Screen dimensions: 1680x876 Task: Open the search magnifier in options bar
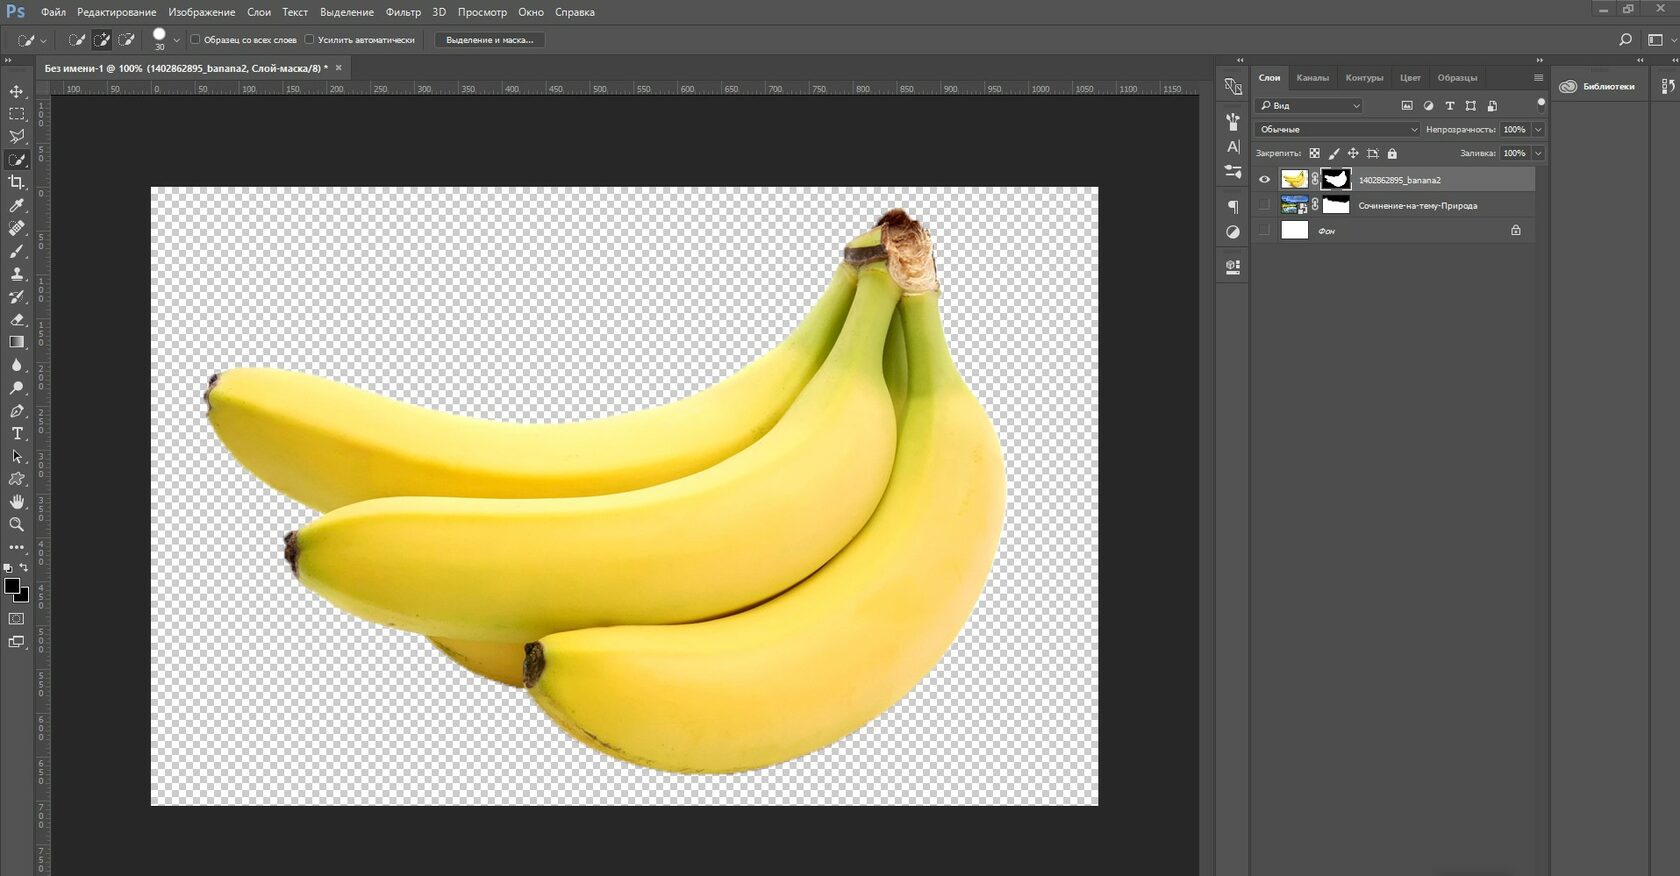tap(1625, 40)
